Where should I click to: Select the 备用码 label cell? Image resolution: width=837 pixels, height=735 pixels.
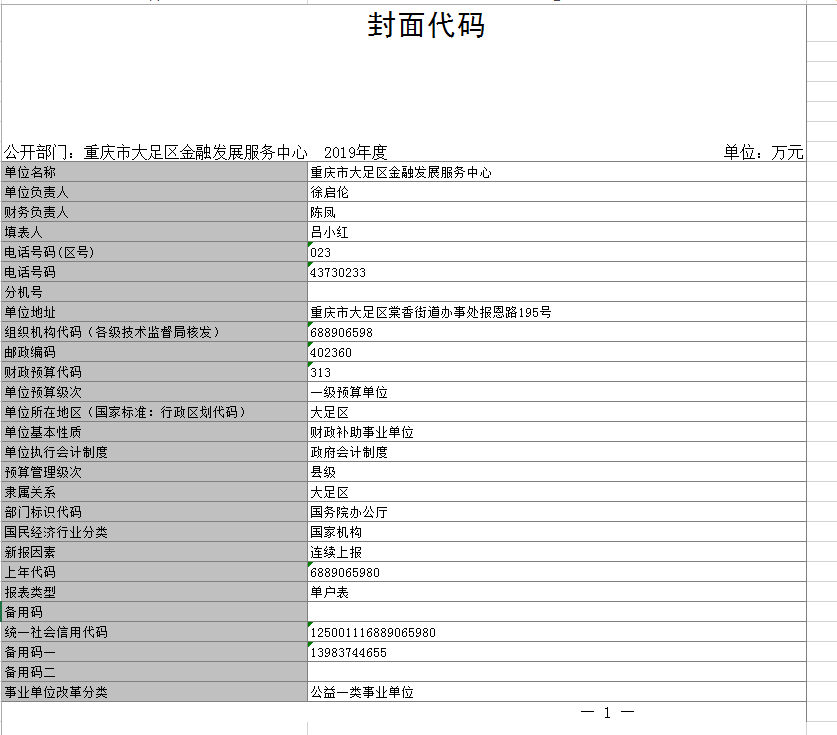[x=154, y=612]
